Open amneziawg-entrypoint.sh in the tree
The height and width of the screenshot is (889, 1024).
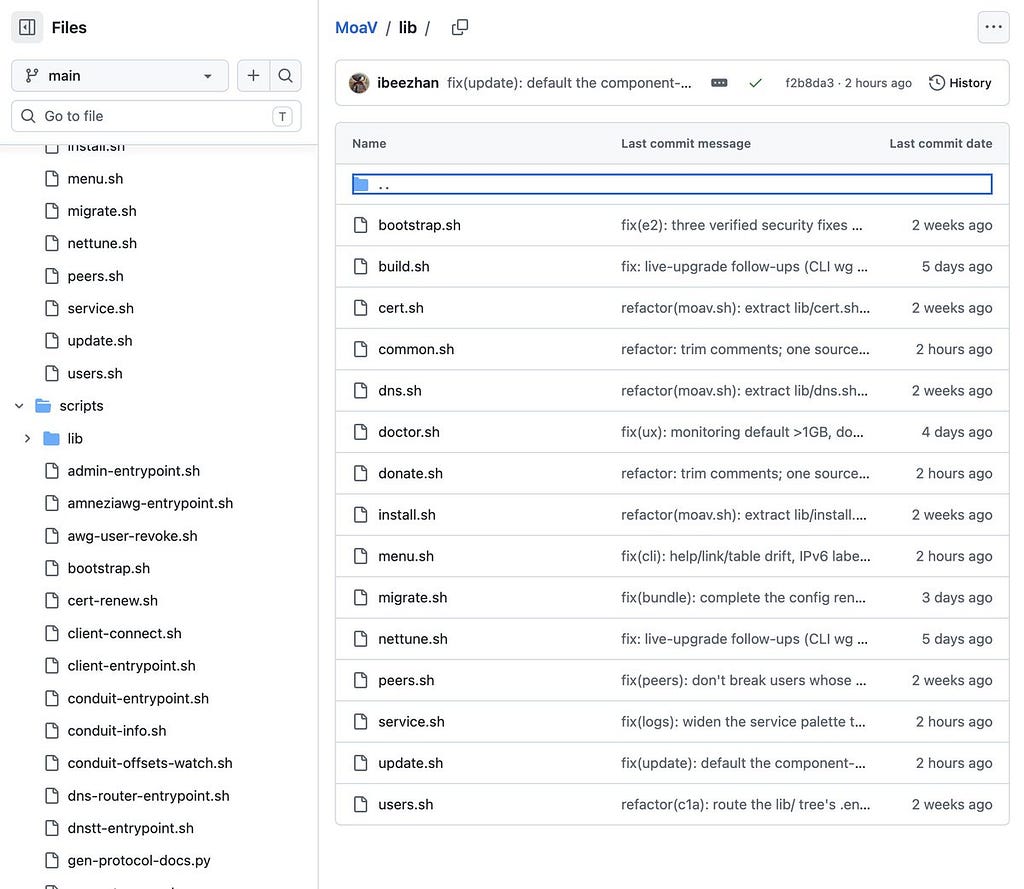(150, 504)
